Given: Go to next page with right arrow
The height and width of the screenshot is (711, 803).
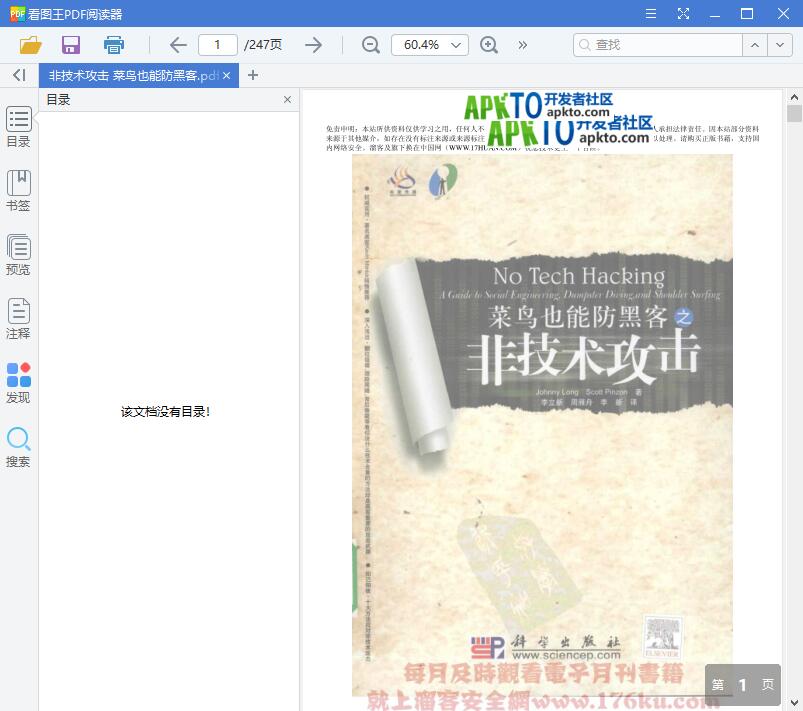Looking at the screenshot, I should 313,45.
